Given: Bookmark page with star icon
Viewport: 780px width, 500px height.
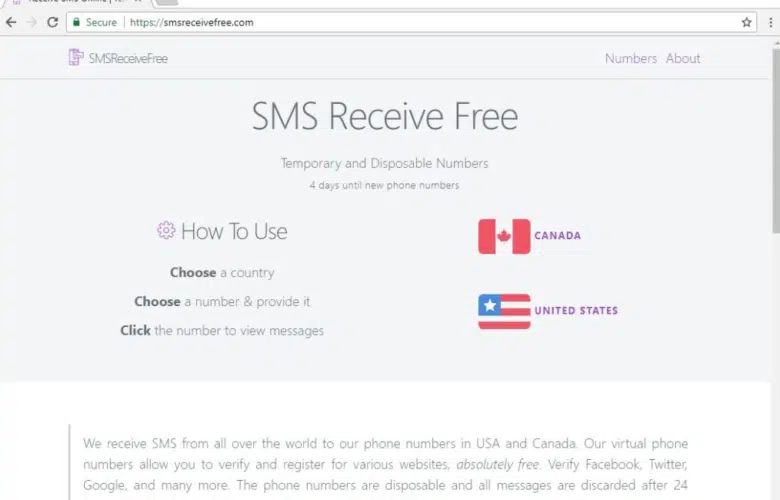Looking at the screenshot, I should point(746,22).
